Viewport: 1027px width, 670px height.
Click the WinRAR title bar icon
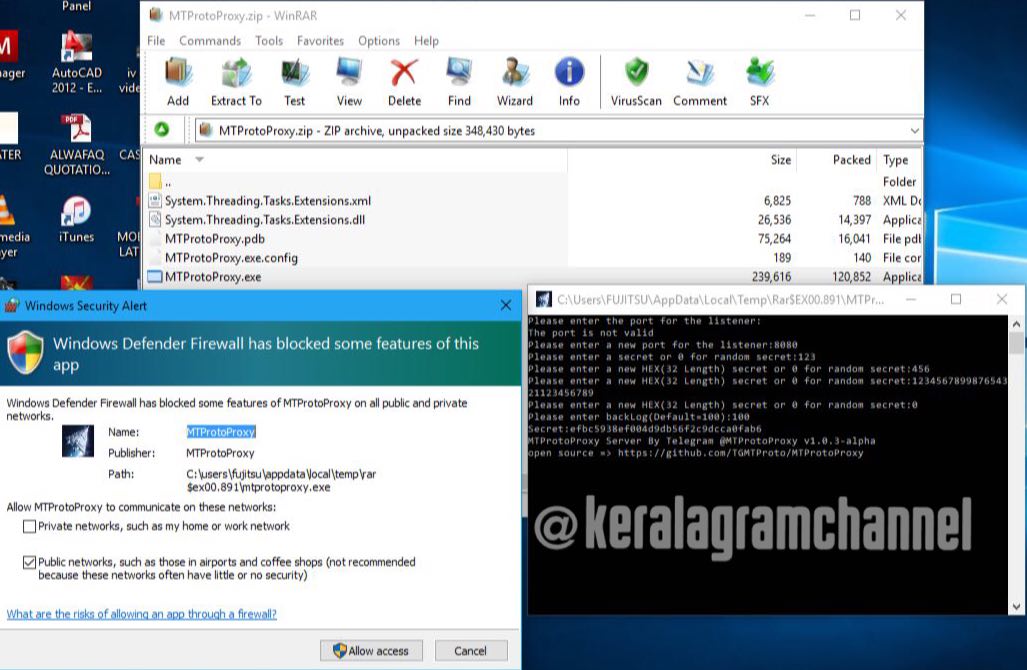[x=156, y=15]
